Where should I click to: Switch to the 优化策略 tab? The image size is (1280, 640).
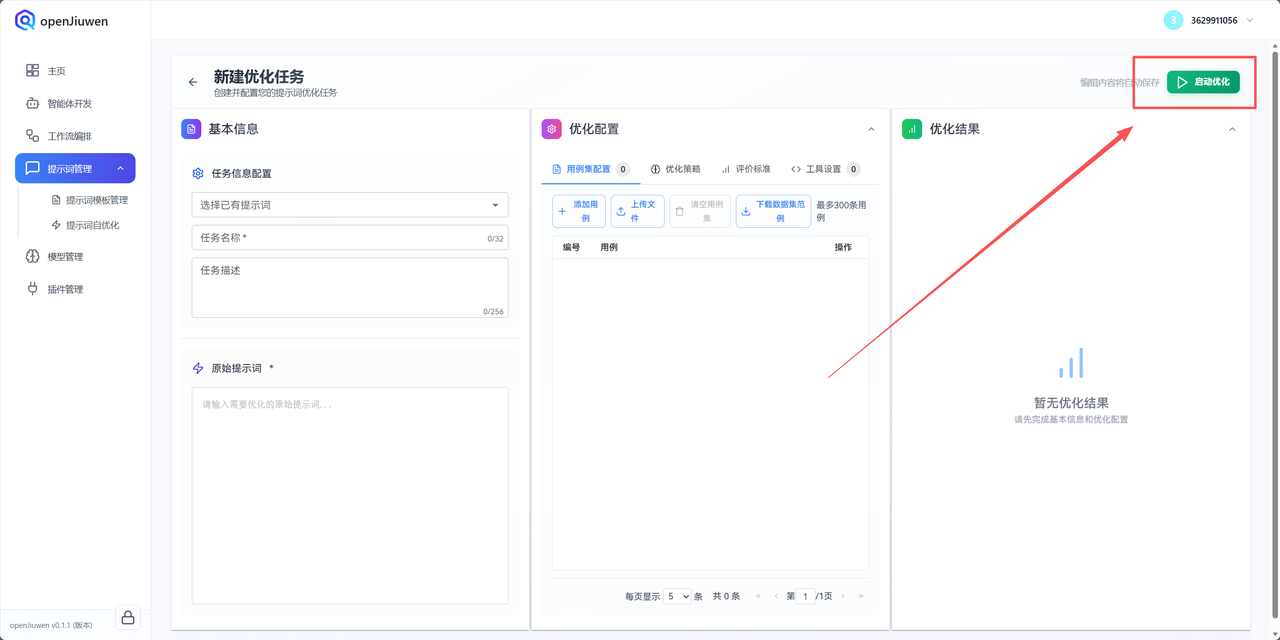(676, 169)
